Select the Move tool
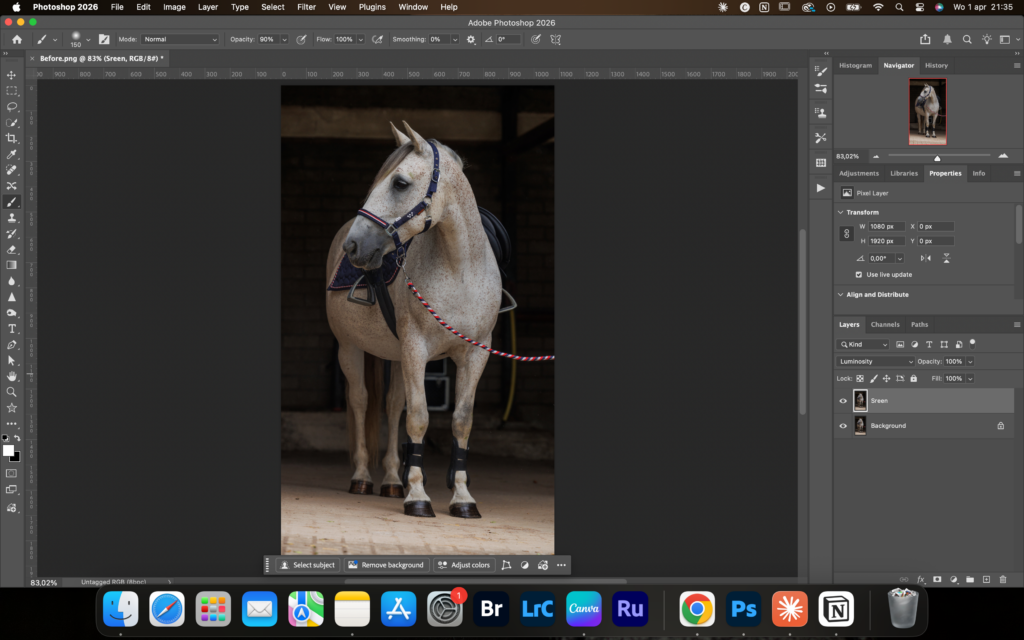Screen dimensions: 1024x640 click(12, 75)
